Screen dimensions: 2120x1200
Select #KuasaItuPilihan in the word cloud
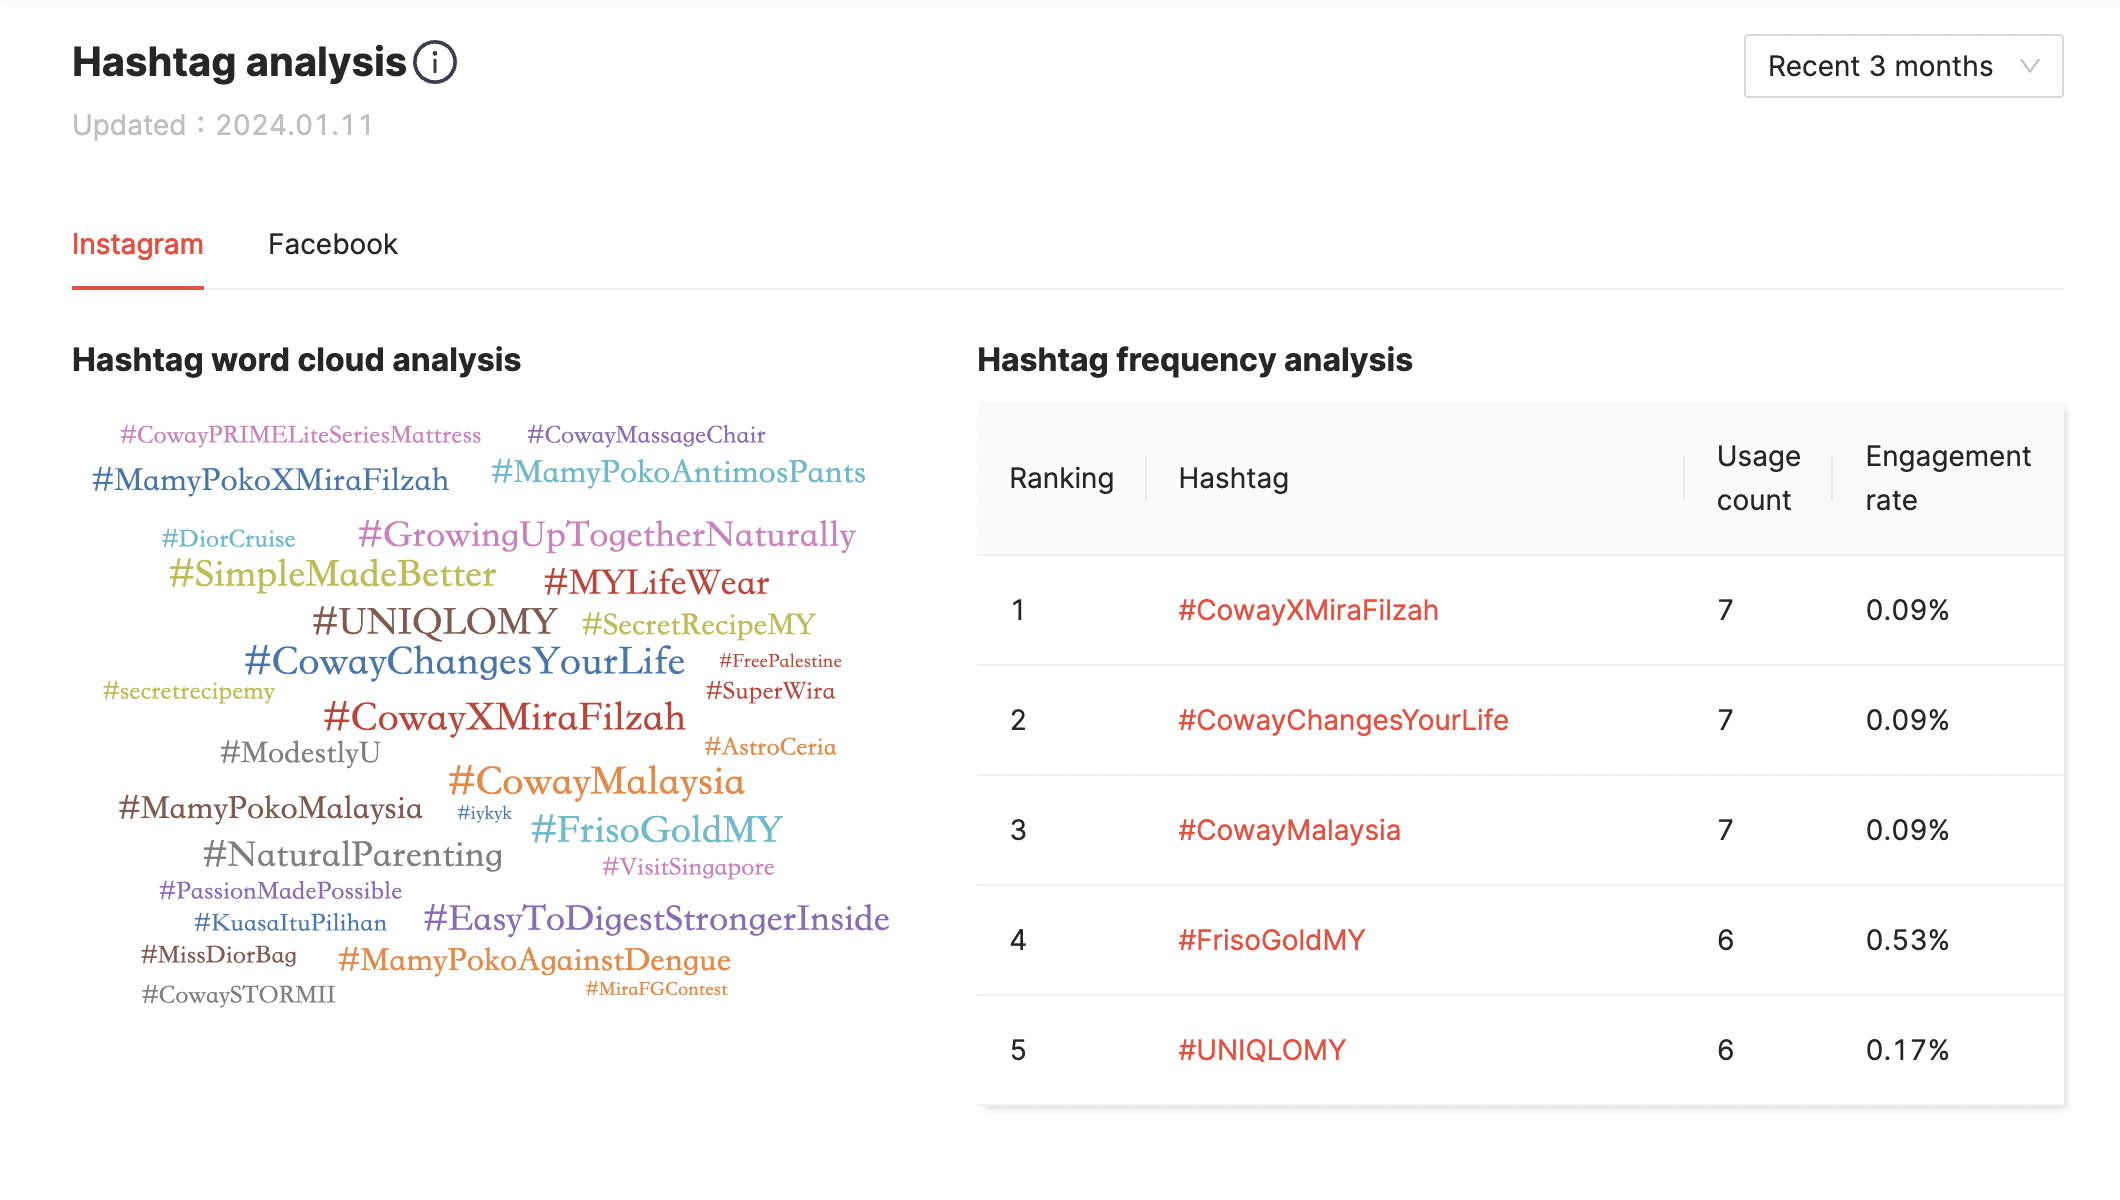[x=290, y=923]
